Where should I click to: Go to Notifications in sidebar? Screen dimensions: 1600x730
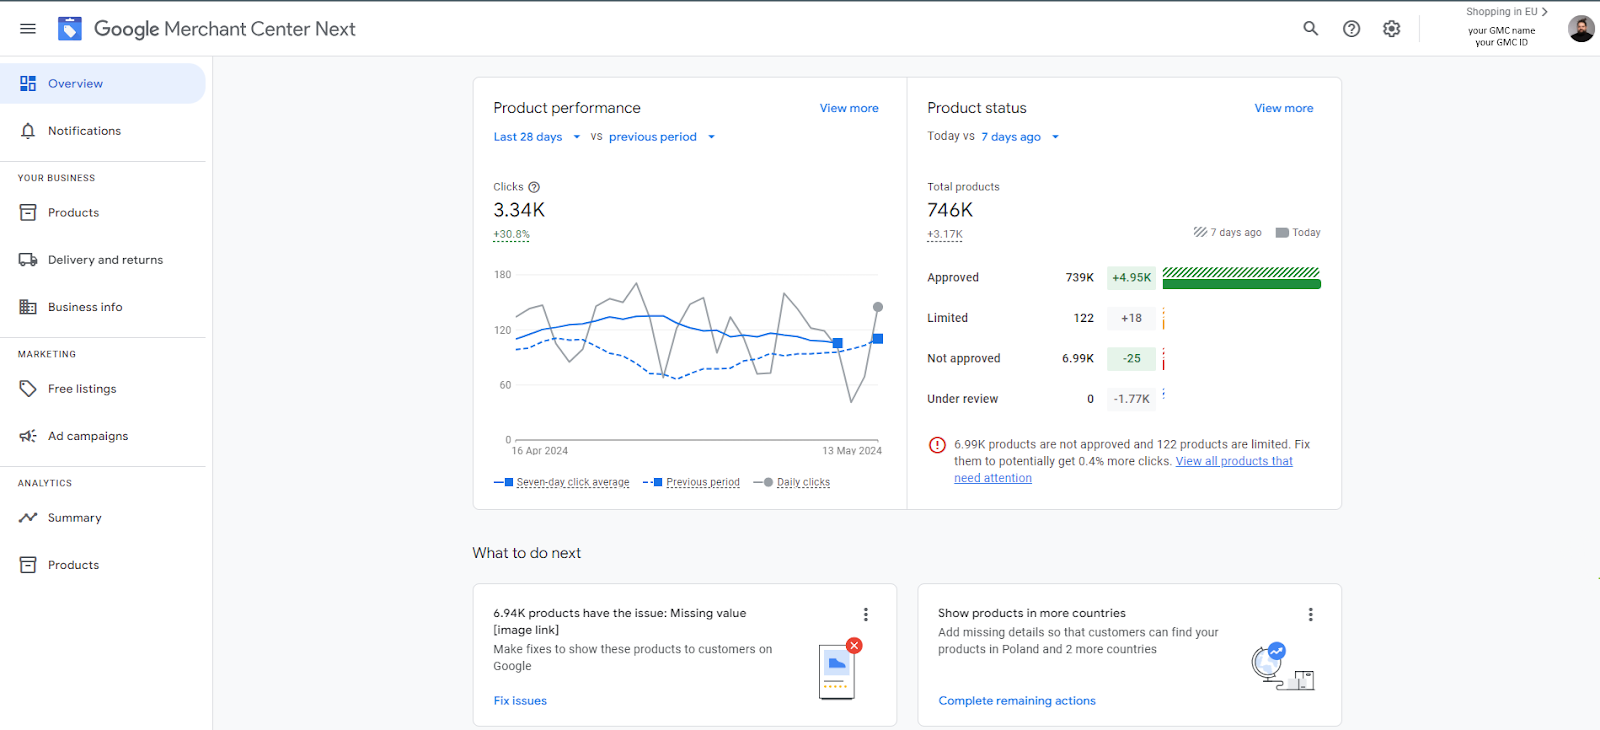(84, 131)
